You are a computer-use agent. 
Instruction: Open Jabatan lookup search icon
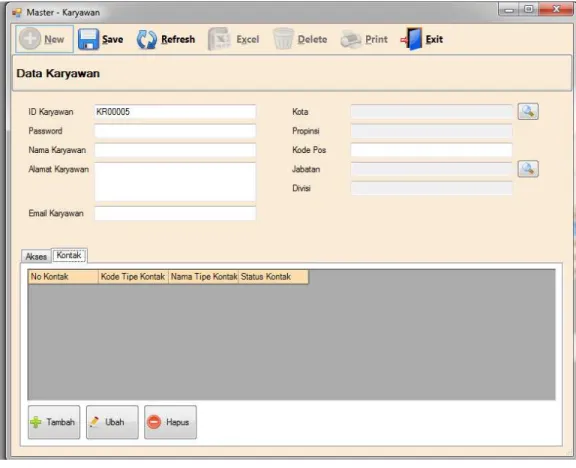[x=528, y=169]
